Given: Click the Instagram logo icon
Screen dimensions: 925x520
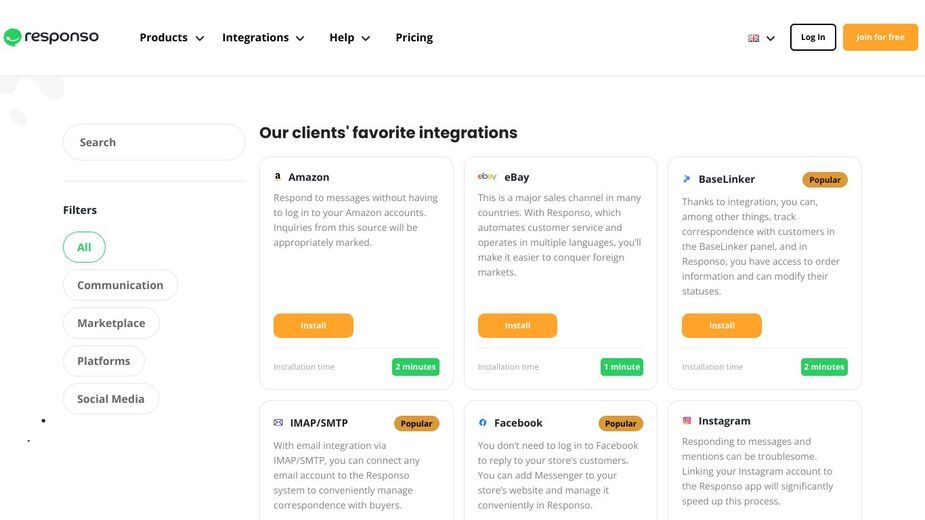Looking at the screenshot, I should (x=687, y=421).
